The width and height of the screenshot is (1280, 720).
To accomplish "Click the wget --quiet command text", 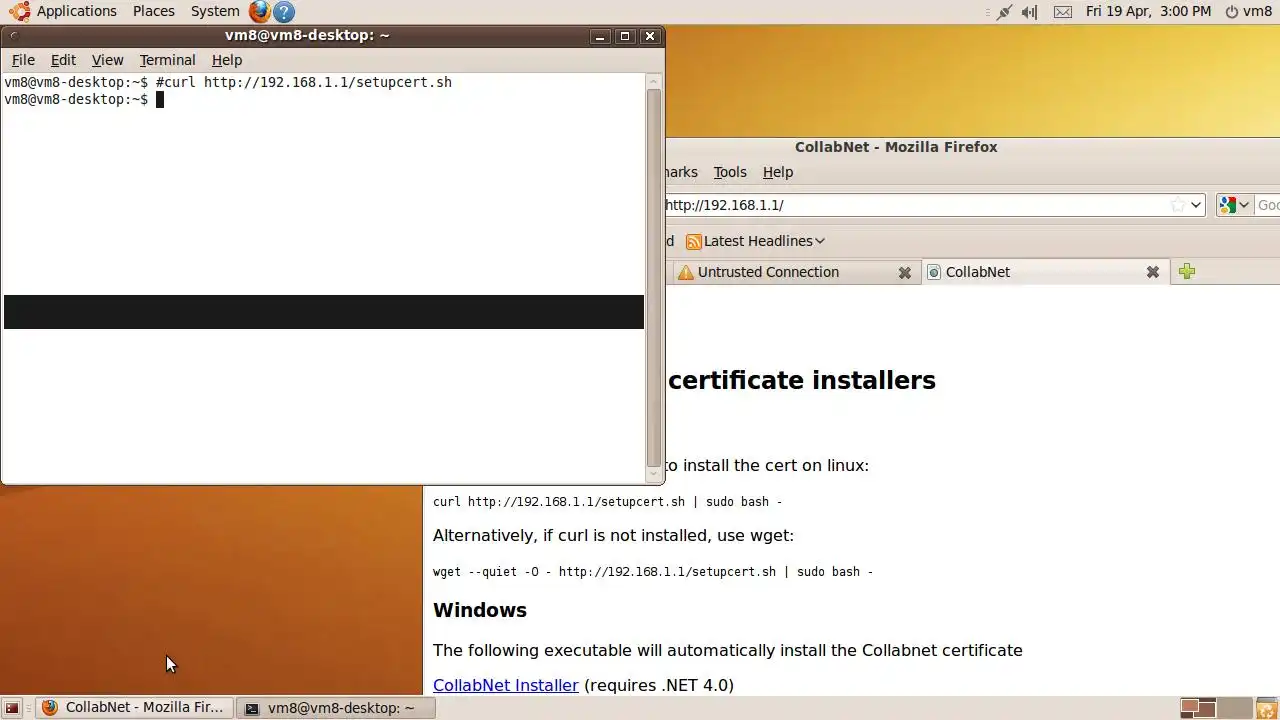I will pos(653,572).
